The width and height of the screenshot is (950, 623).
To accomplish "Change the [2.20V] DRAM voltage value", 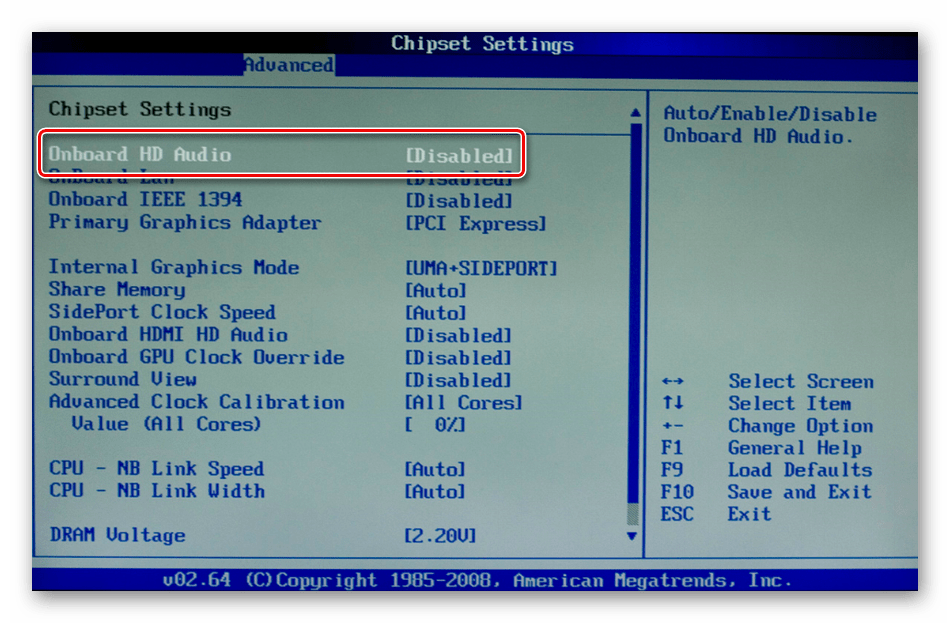I will click(x=440, y=536).
